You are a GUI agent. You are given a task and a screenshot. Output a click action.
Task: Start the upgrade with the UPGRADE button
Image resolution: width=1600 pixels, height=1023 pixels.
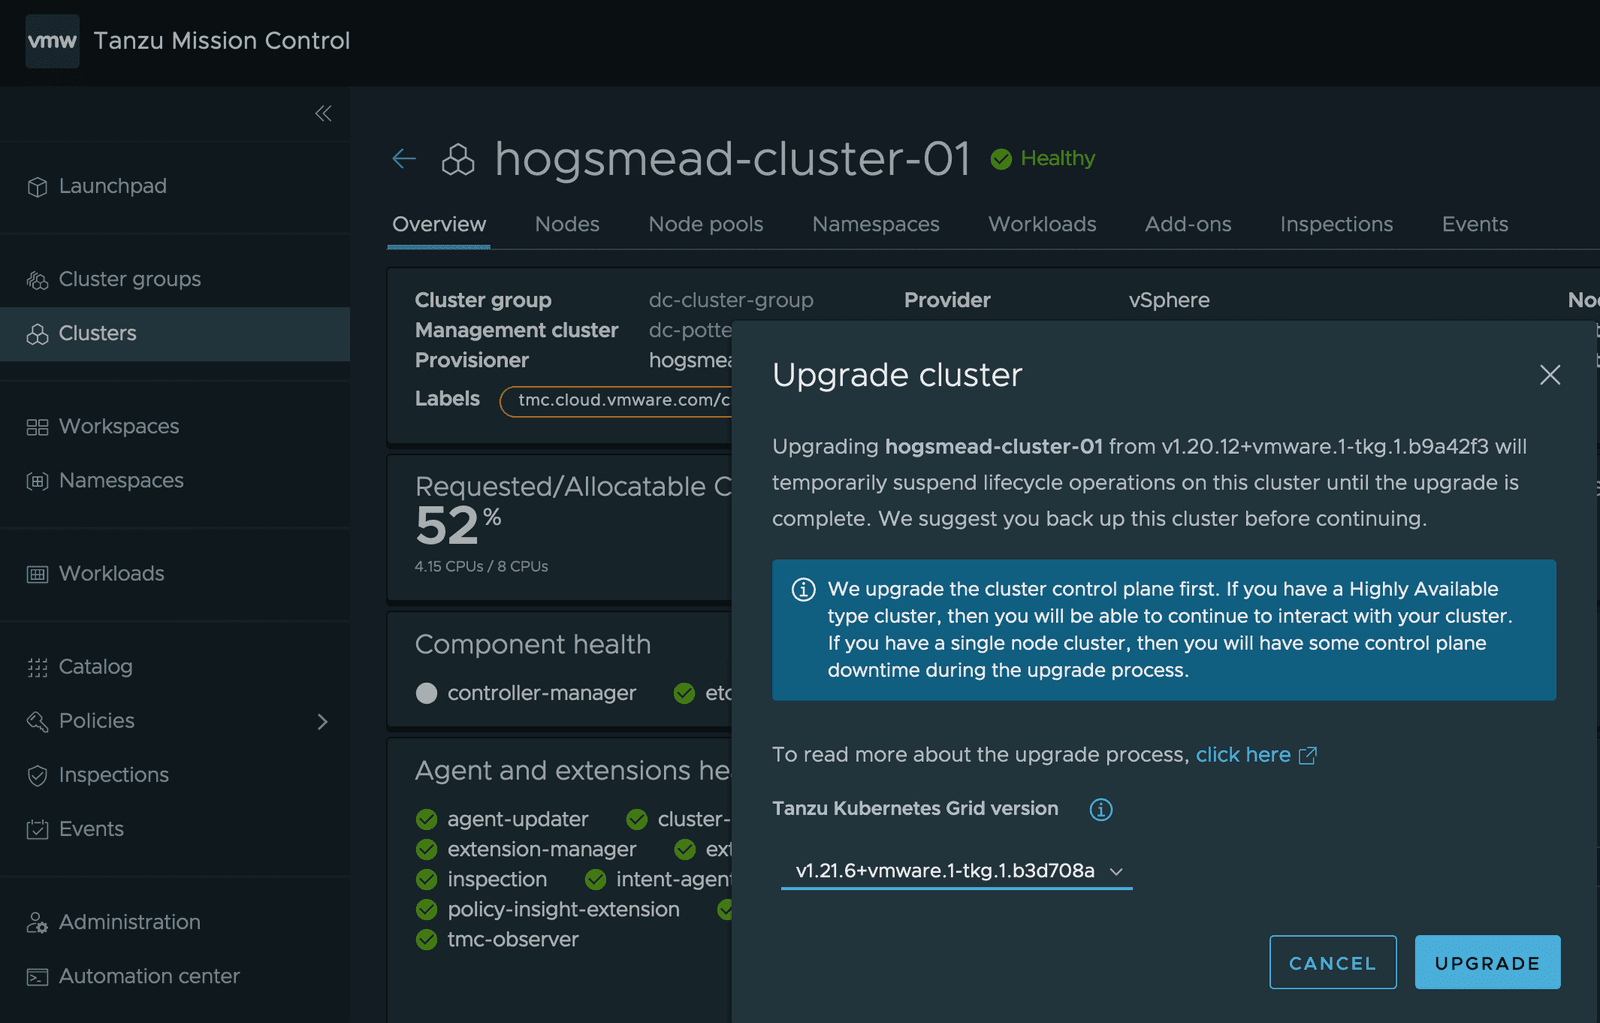(x=1487, y=962)
